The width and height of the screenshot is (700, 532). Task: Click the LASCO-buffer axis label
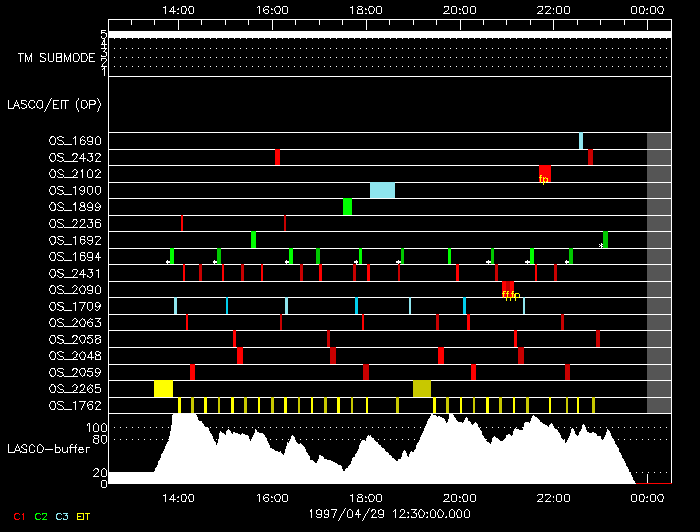click(48, 450)
